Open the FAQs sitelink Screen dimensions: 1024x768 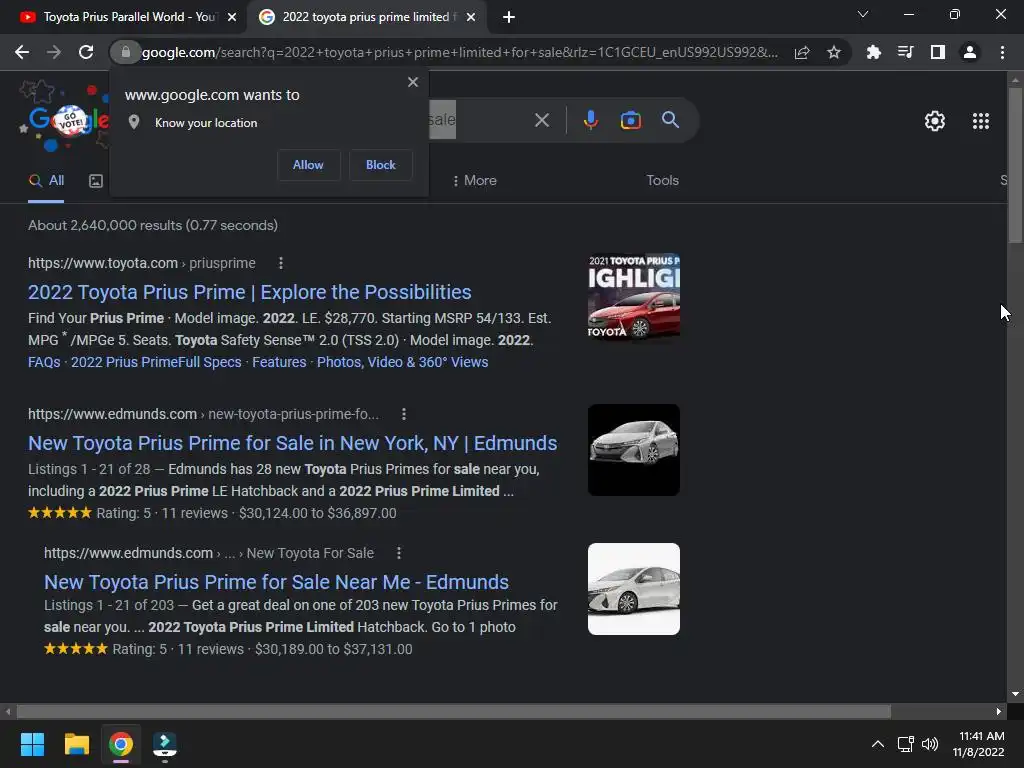44,362
